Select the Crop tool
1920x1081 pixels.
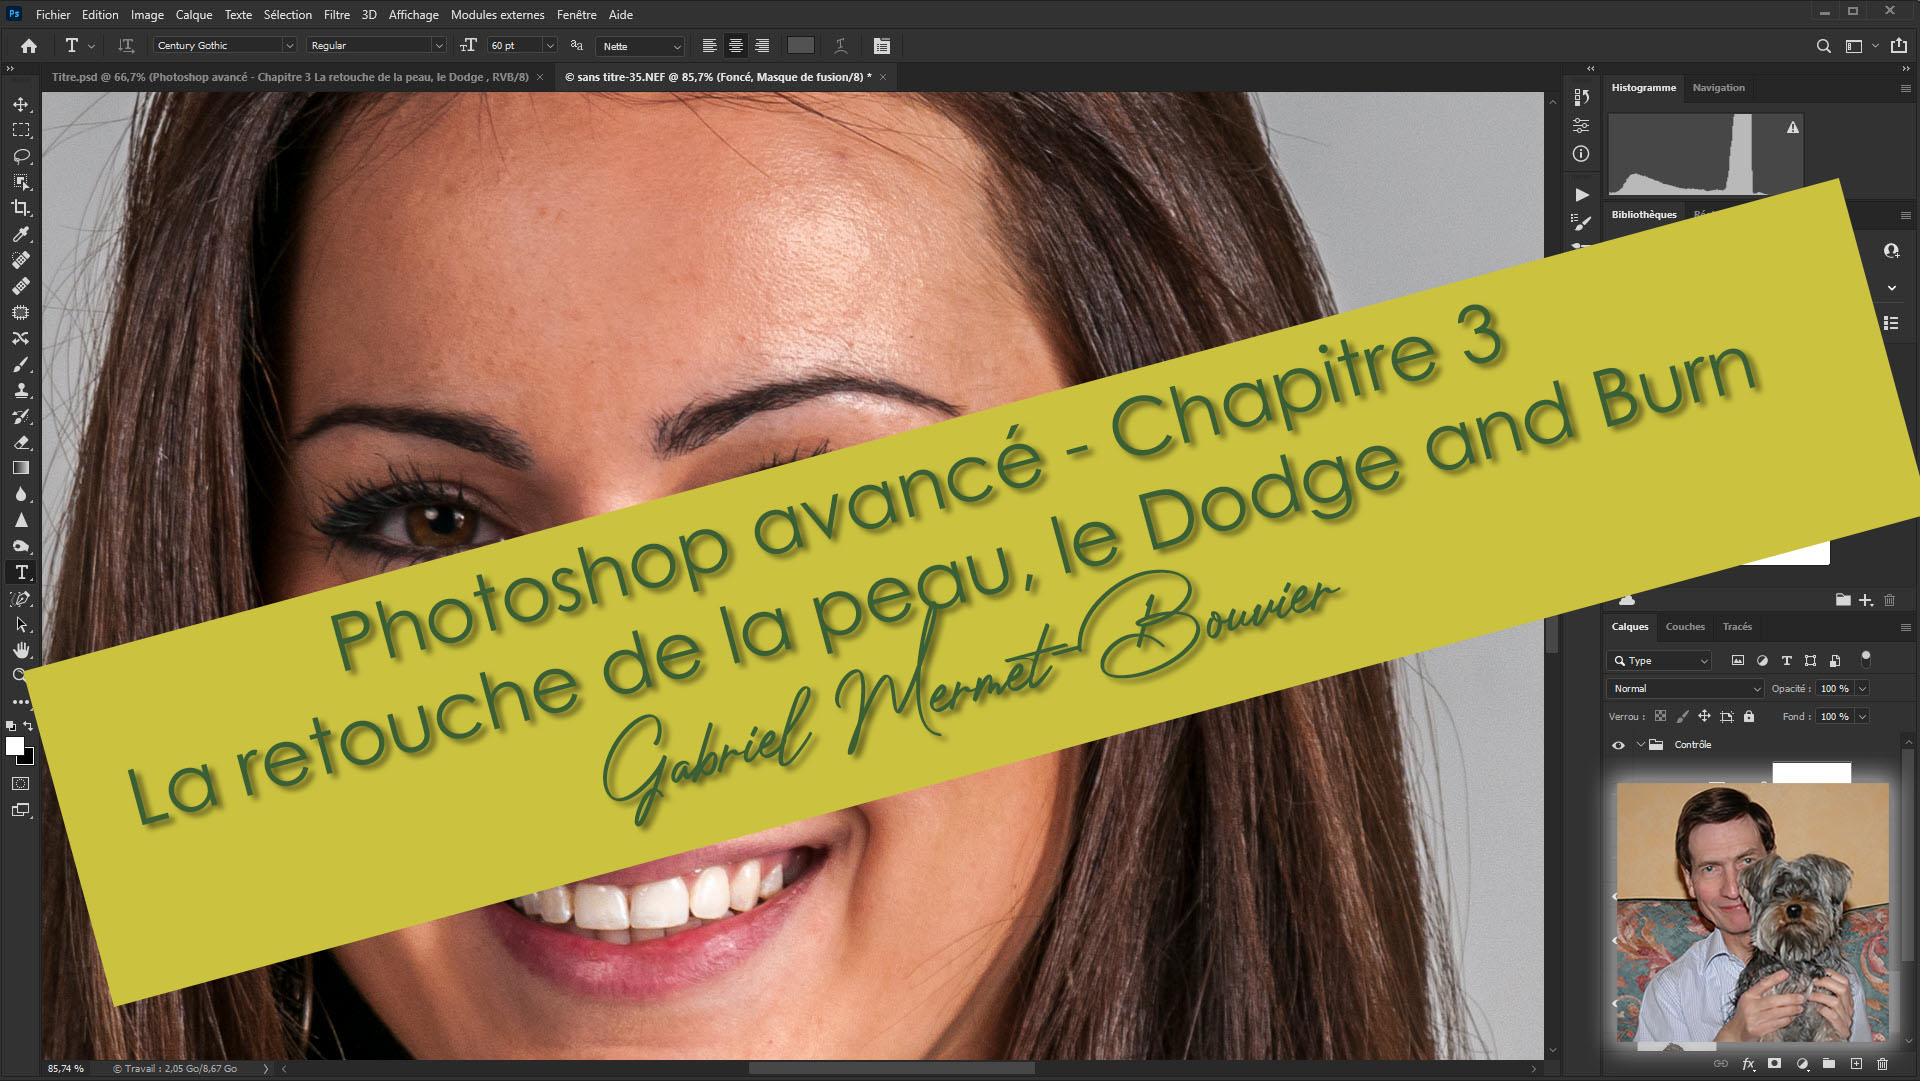pyautogui.click(x=21, y=208)
